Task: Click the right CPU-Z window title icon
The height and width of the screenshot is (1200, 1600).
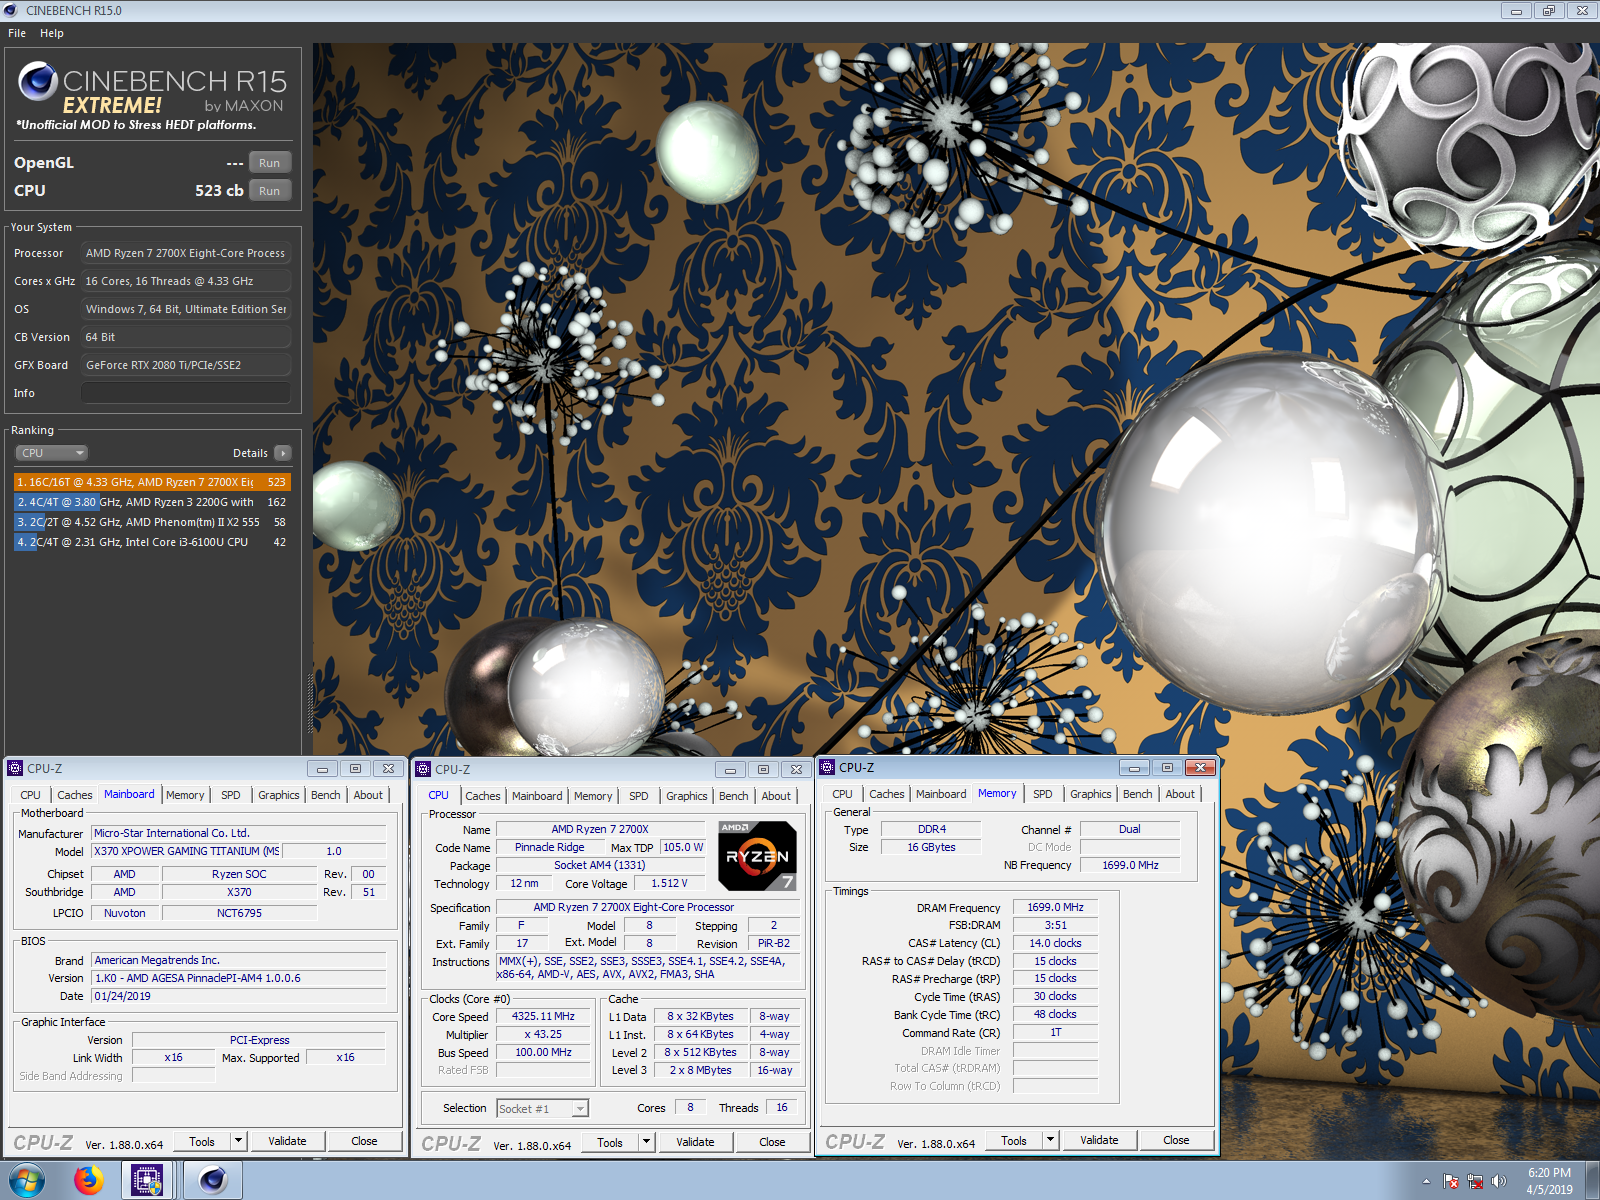Action: [827, 767]
